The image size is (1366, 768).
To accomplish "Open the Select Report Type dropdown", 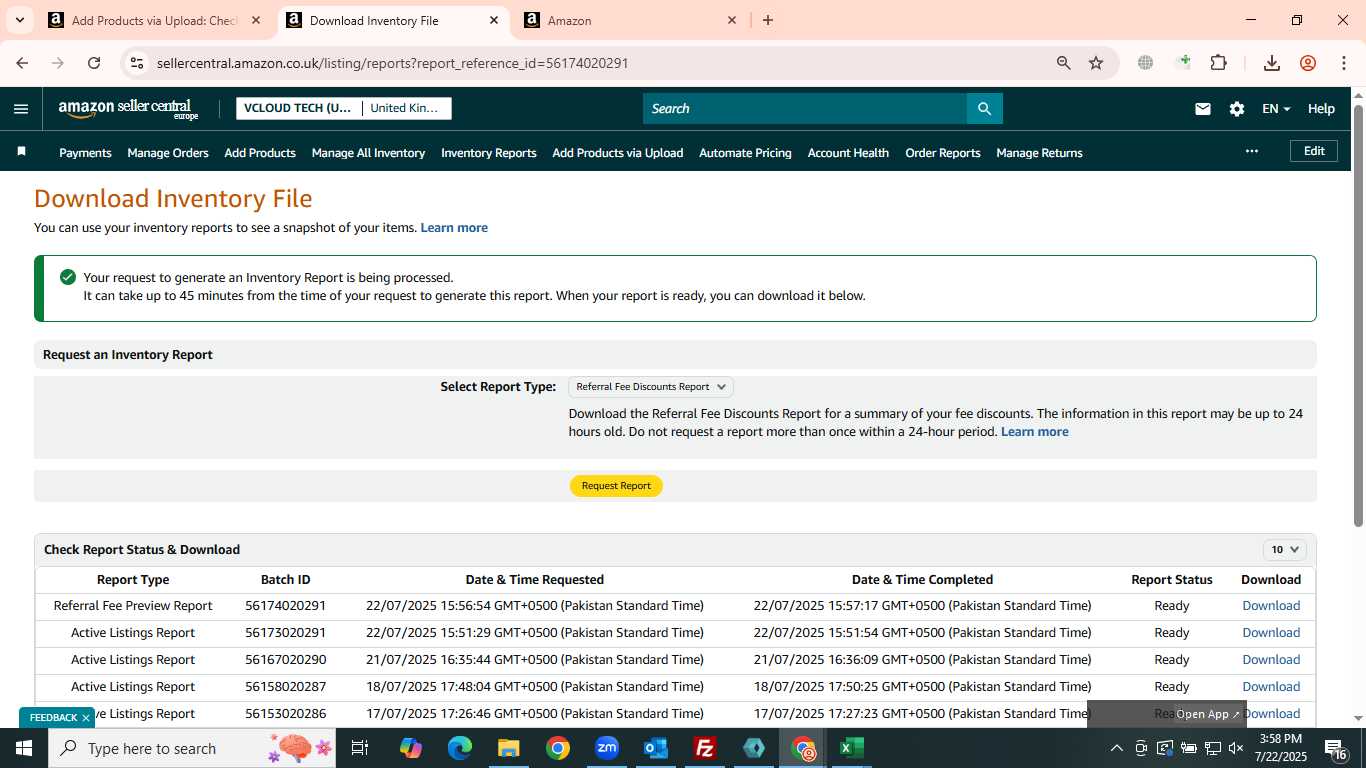I will [651, 387].
